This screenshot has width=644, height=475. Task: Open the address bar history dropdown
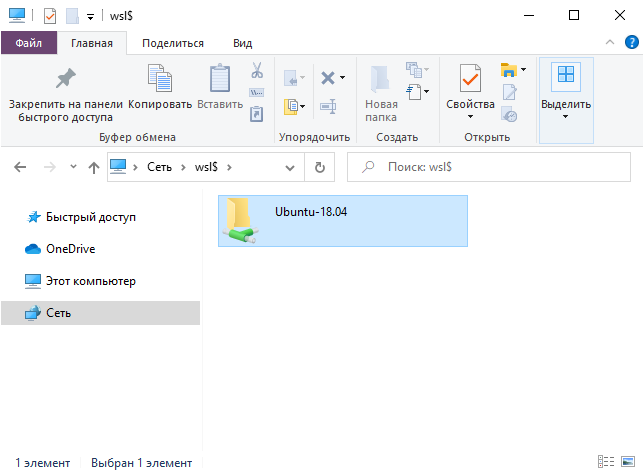coord(290,168)
